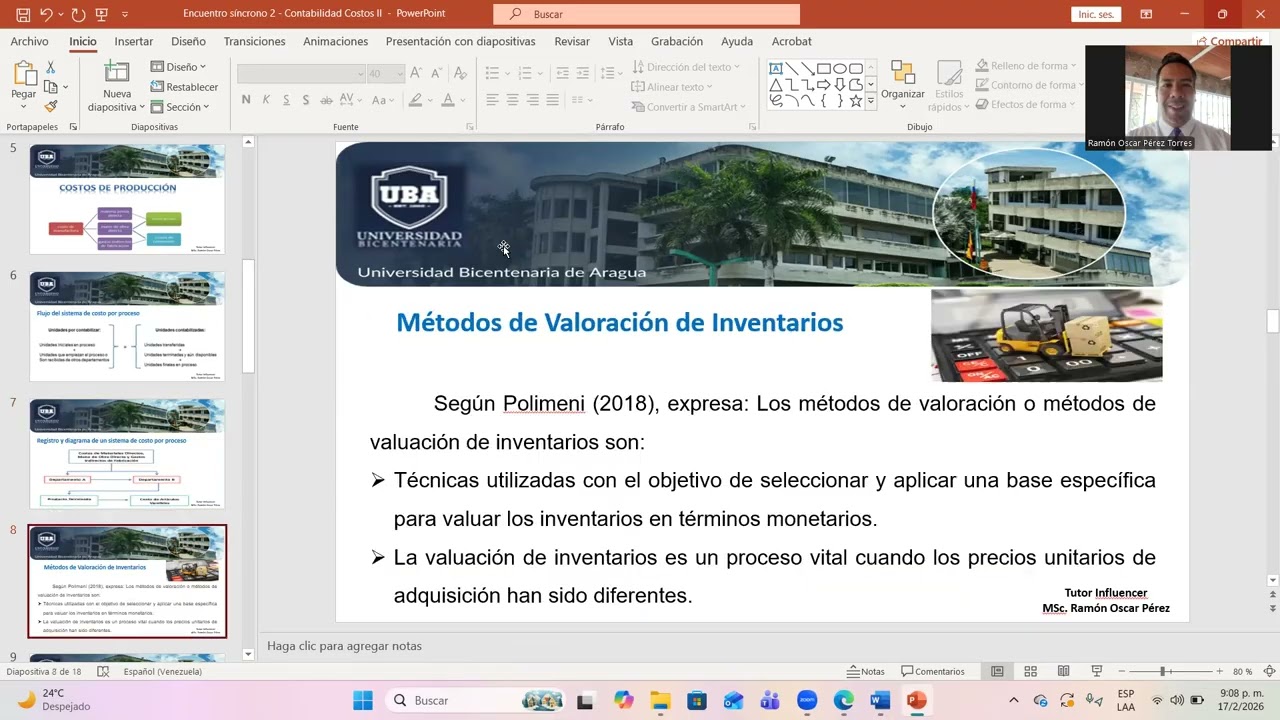
Task: Click Restablecer slide layout
Action: tap(185, 87)
